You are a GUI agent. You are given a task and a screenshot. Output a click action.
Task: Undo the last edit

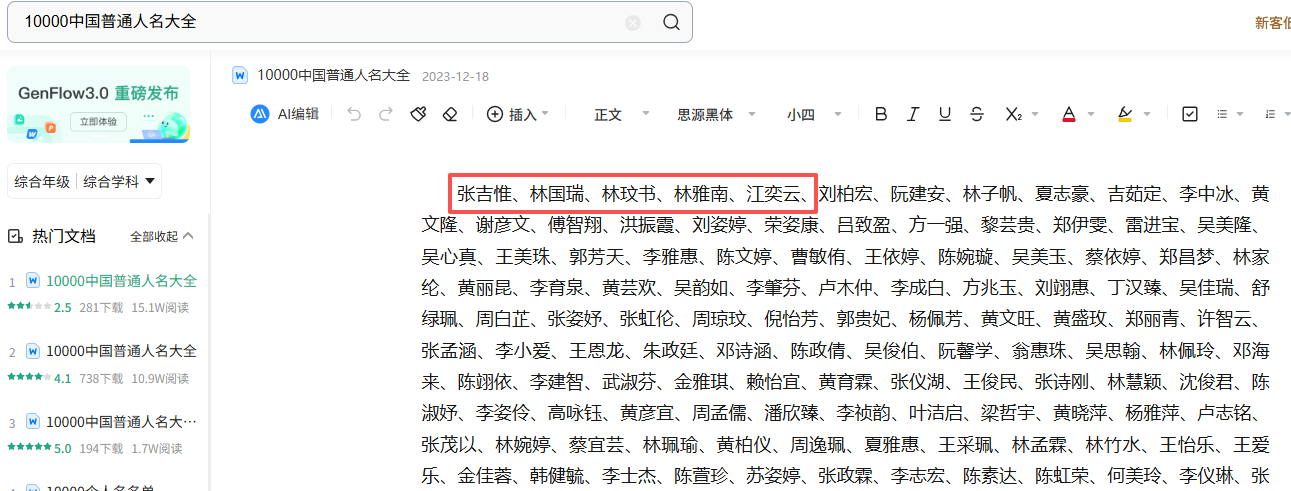(354, 114)
